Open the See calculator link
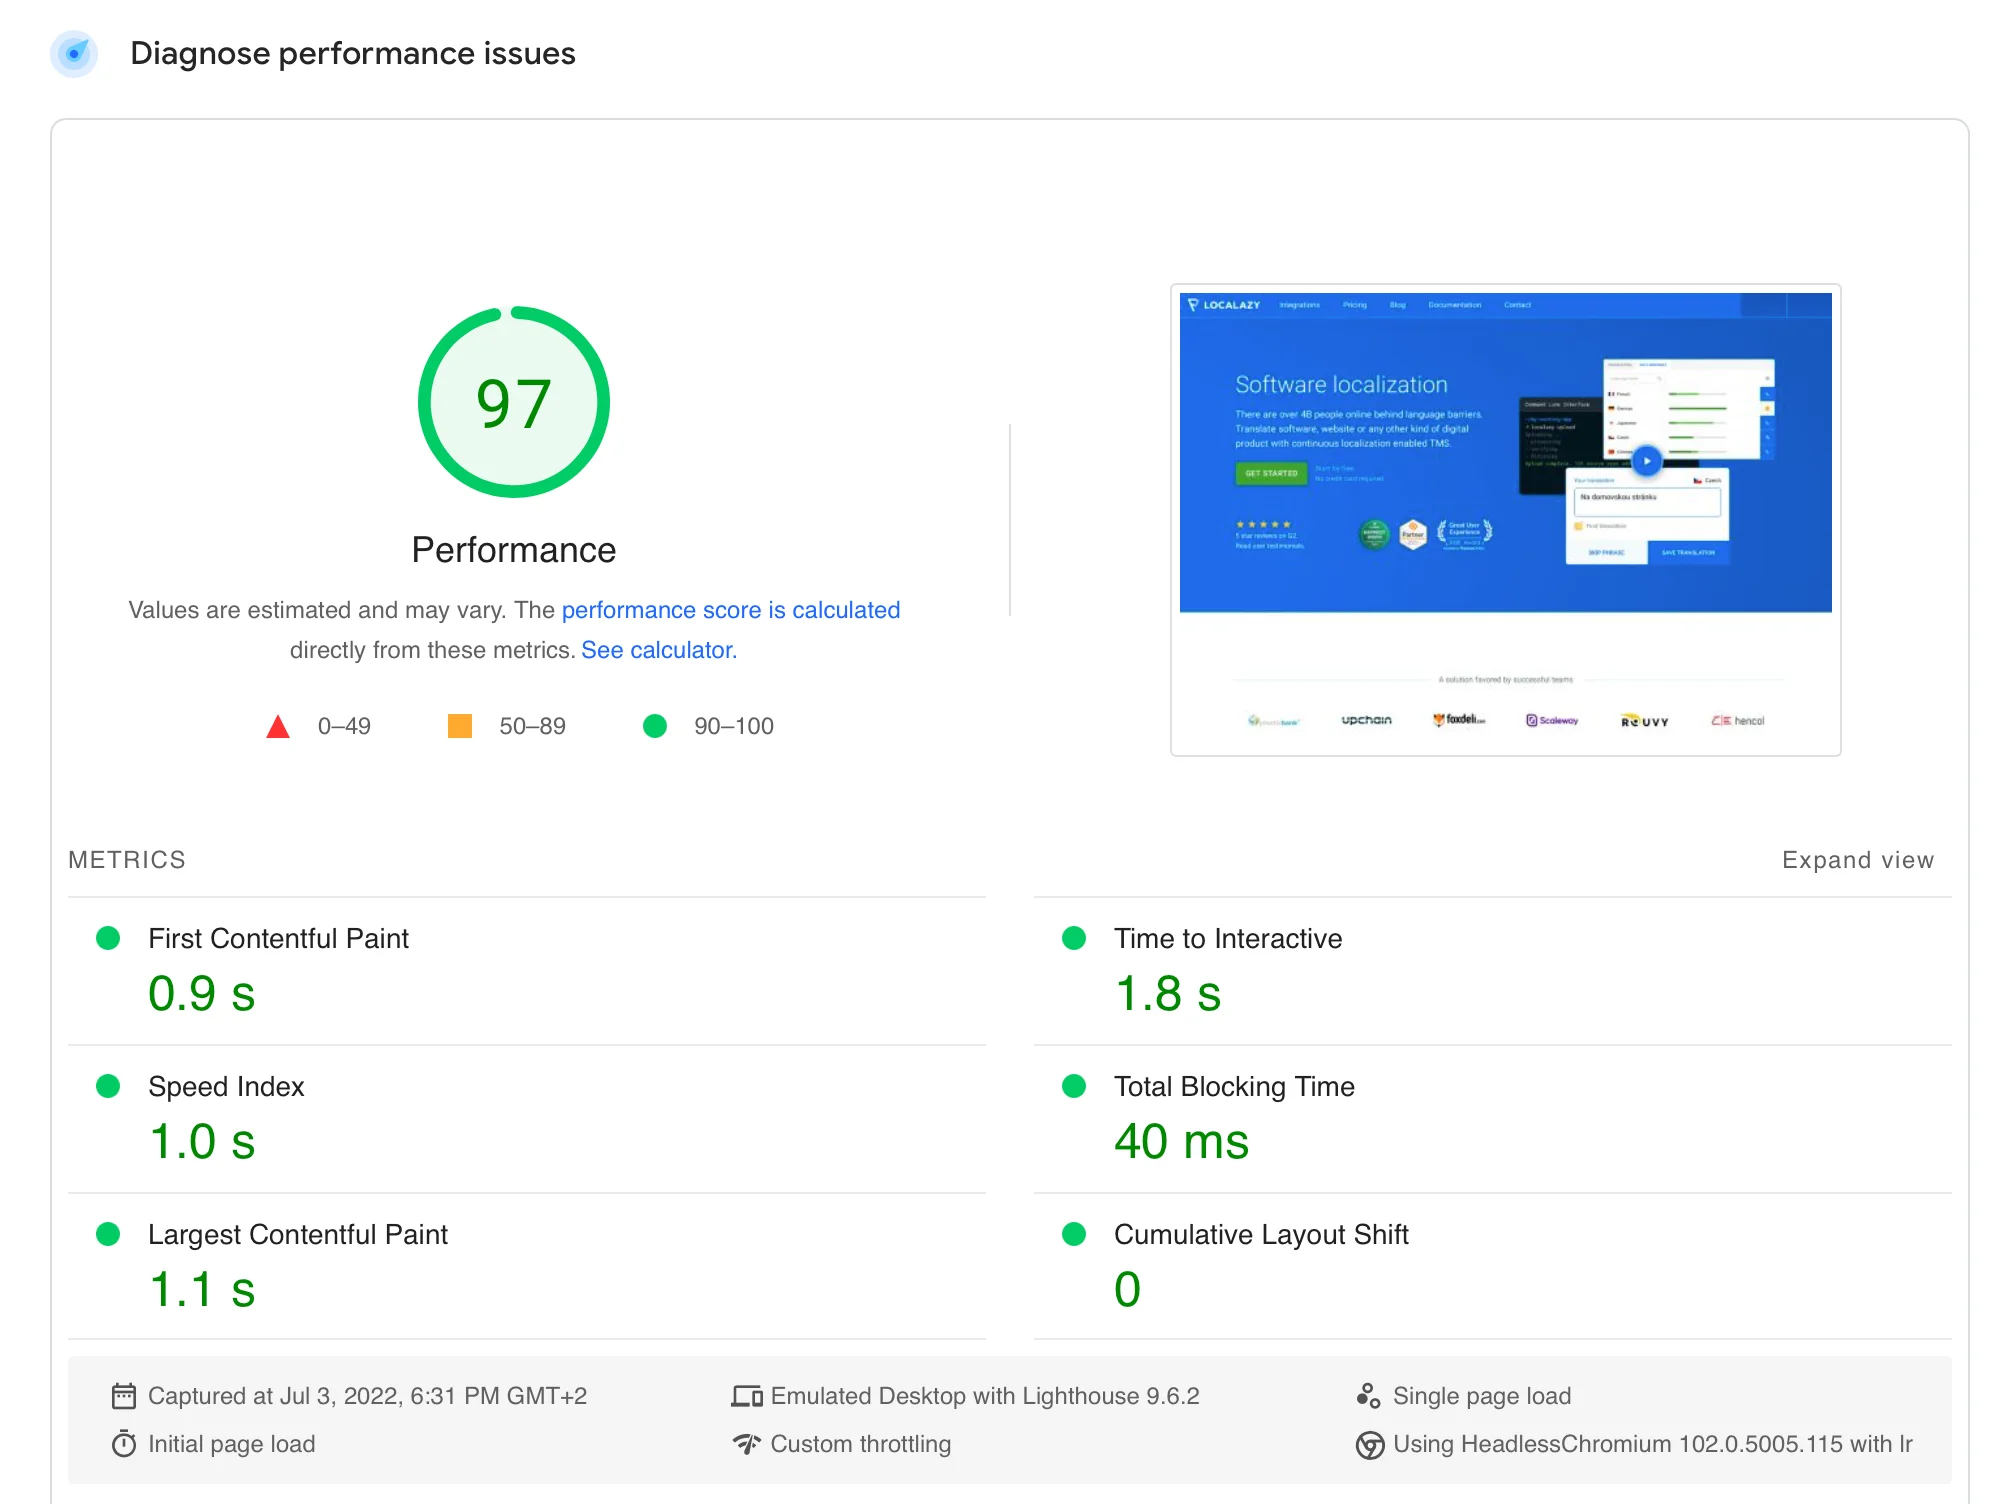The height and width of the screenshot is (1504, 2012). 658,650
